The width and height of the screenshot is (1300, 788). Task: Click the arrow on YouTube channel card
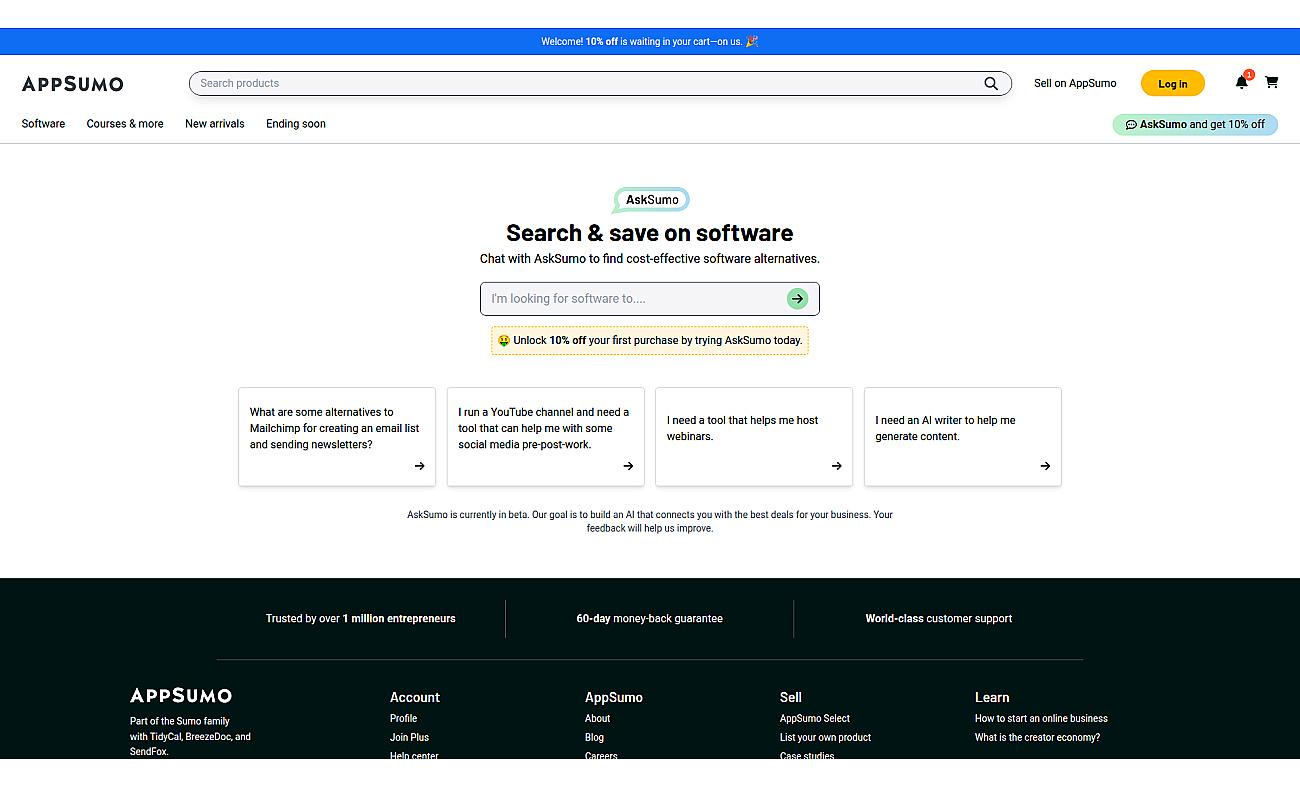628,466
